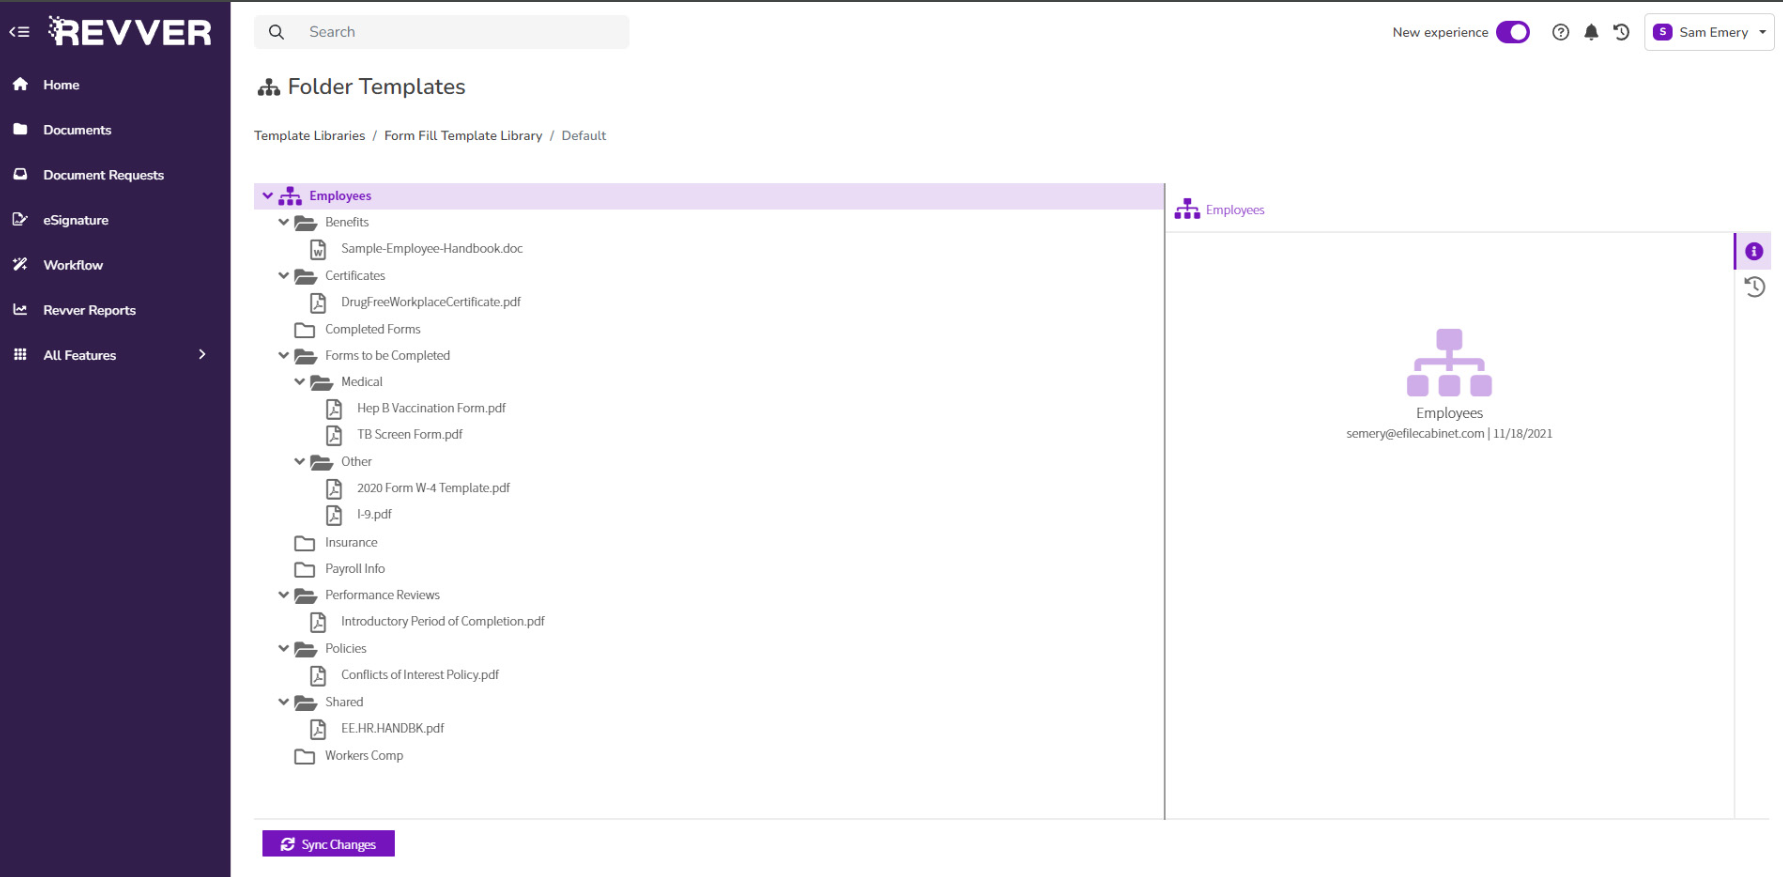The image size is (1783, 877).
Task: Click the PDF icon for DrugFreeWorkplaceCertificate.pdf
Action: pos(318,302)
